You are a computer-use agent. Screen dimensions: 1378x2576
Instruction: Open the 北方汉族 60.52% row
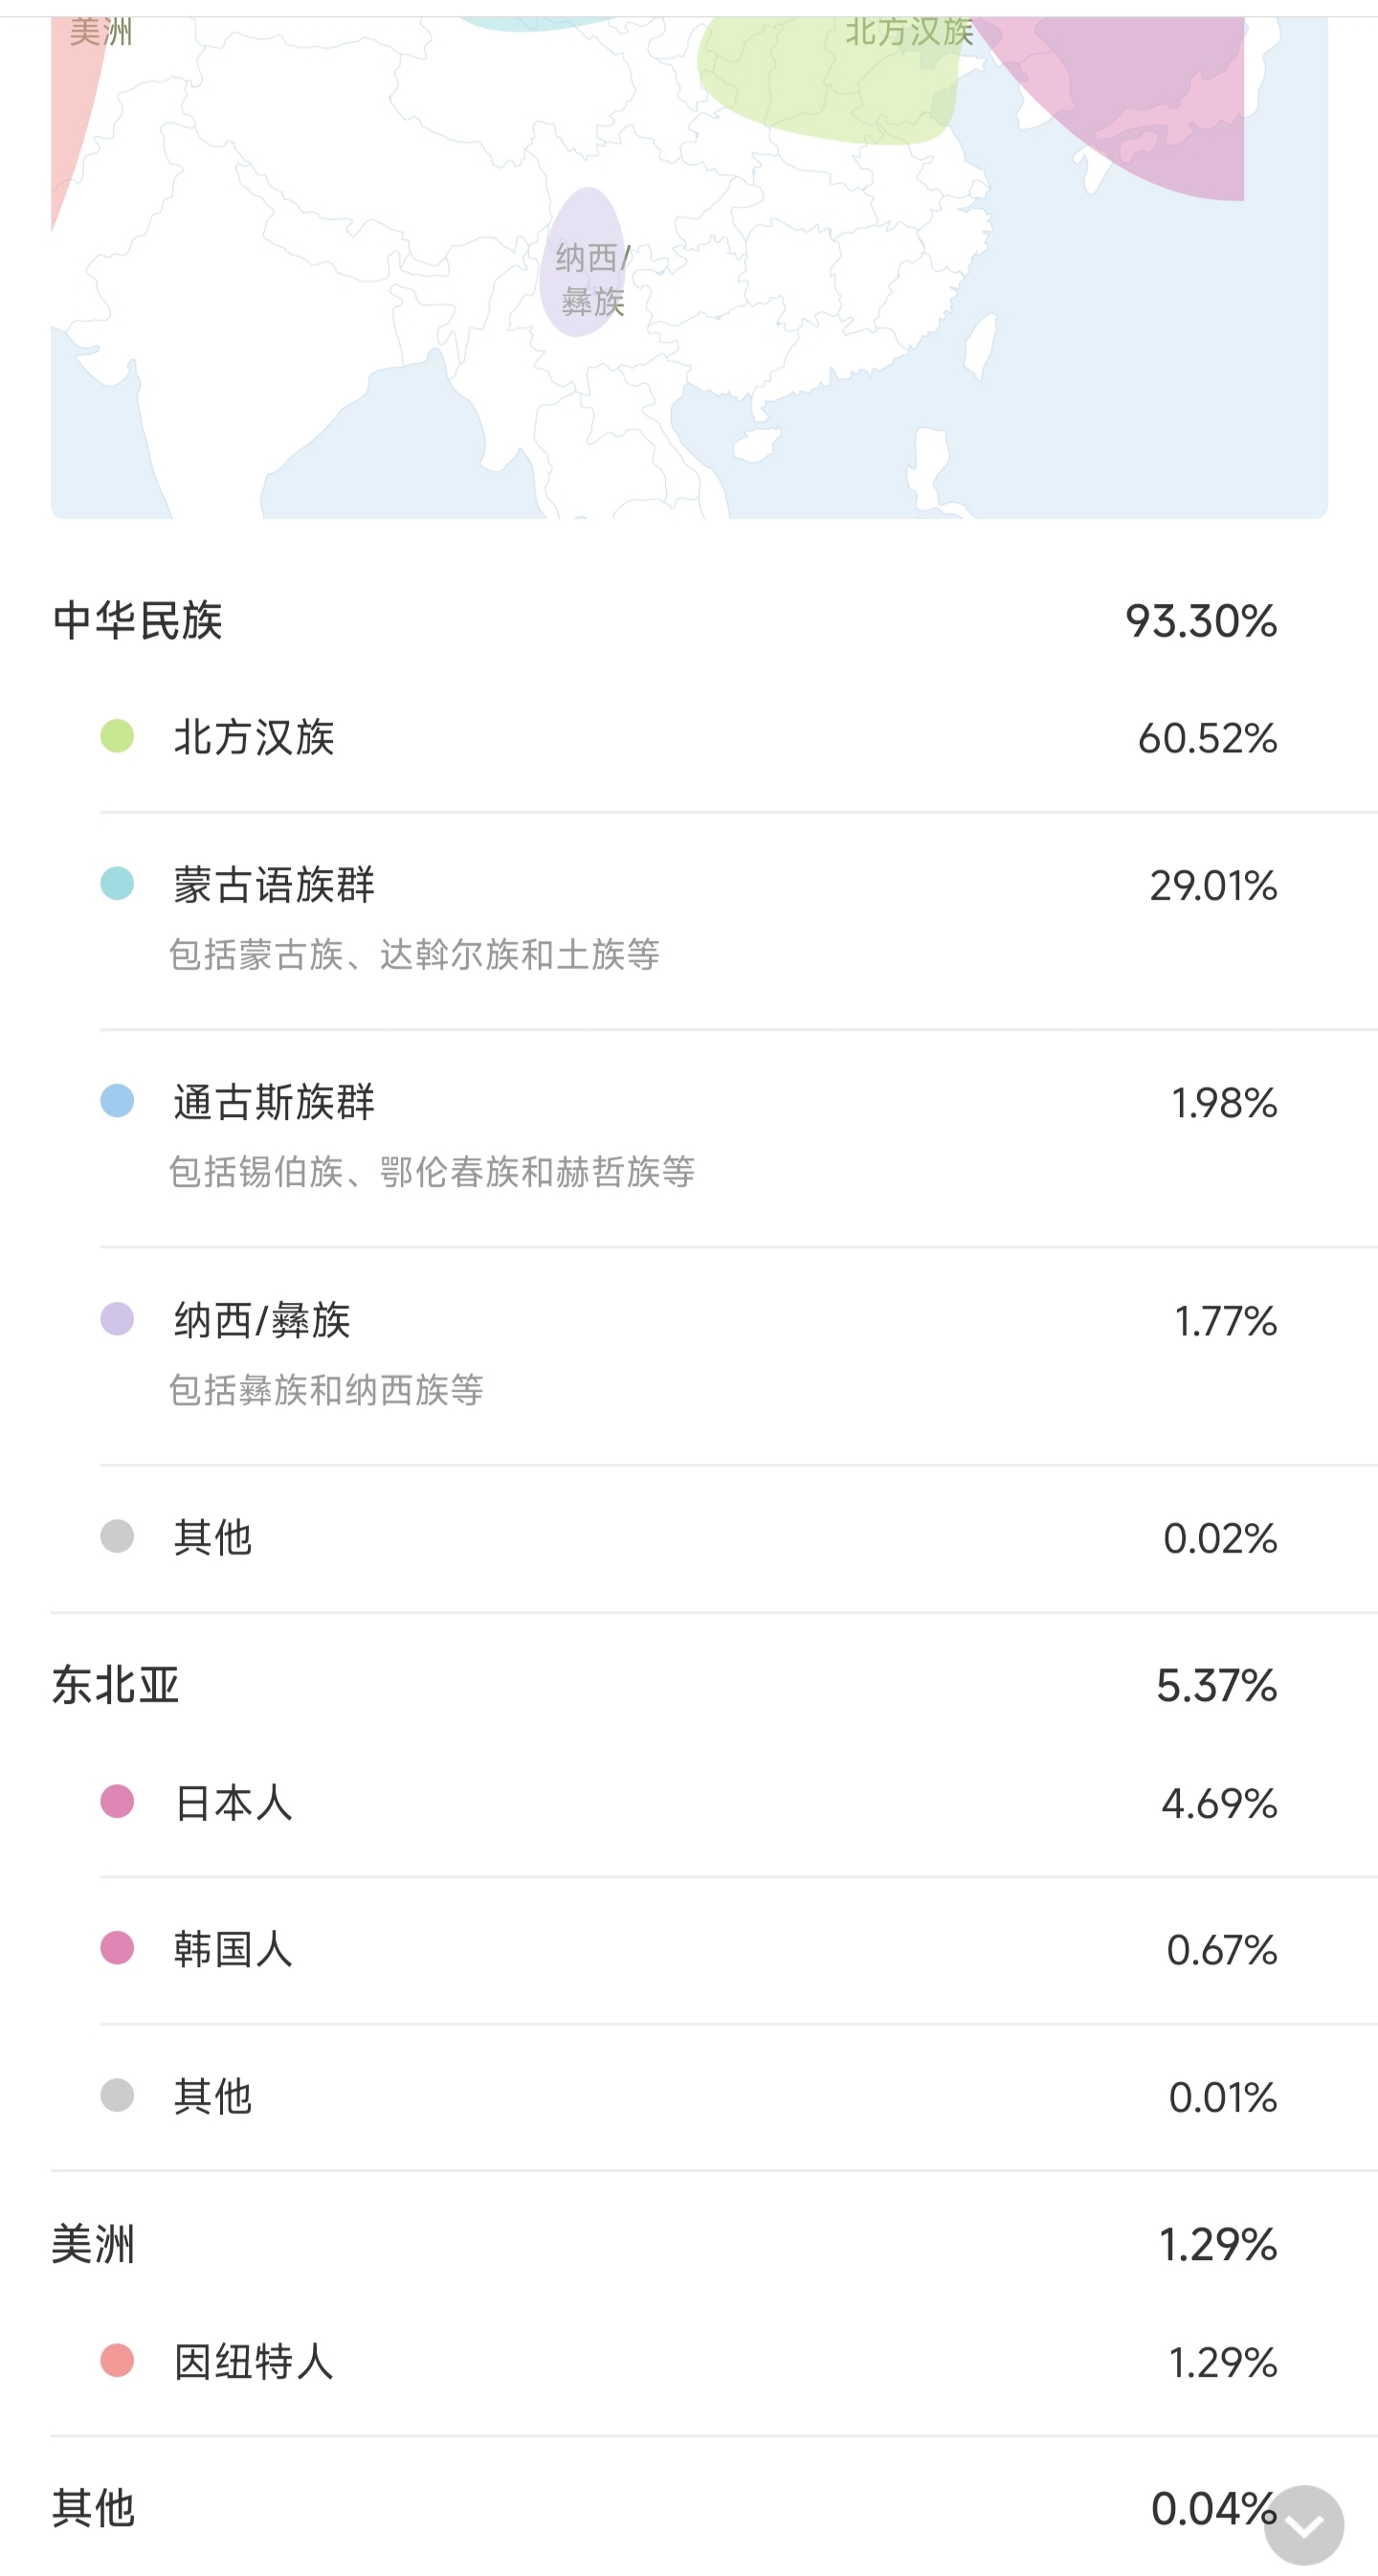(x=700, y=738)
